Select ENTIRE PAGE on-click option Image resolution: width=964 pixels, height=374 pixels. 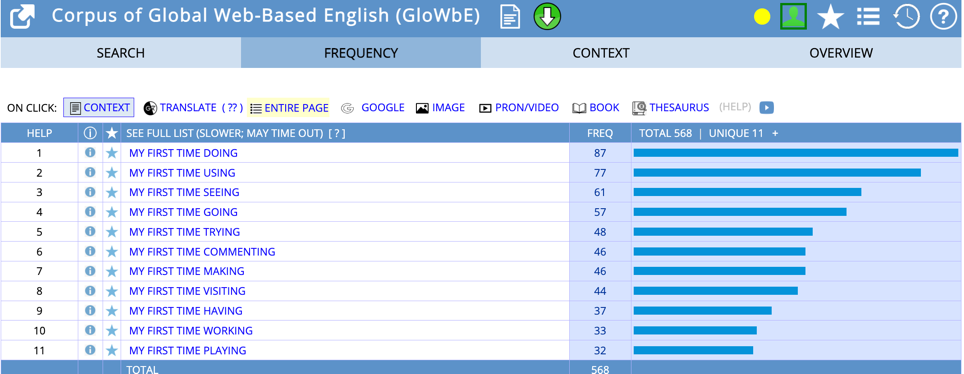(x=289, y=108)
